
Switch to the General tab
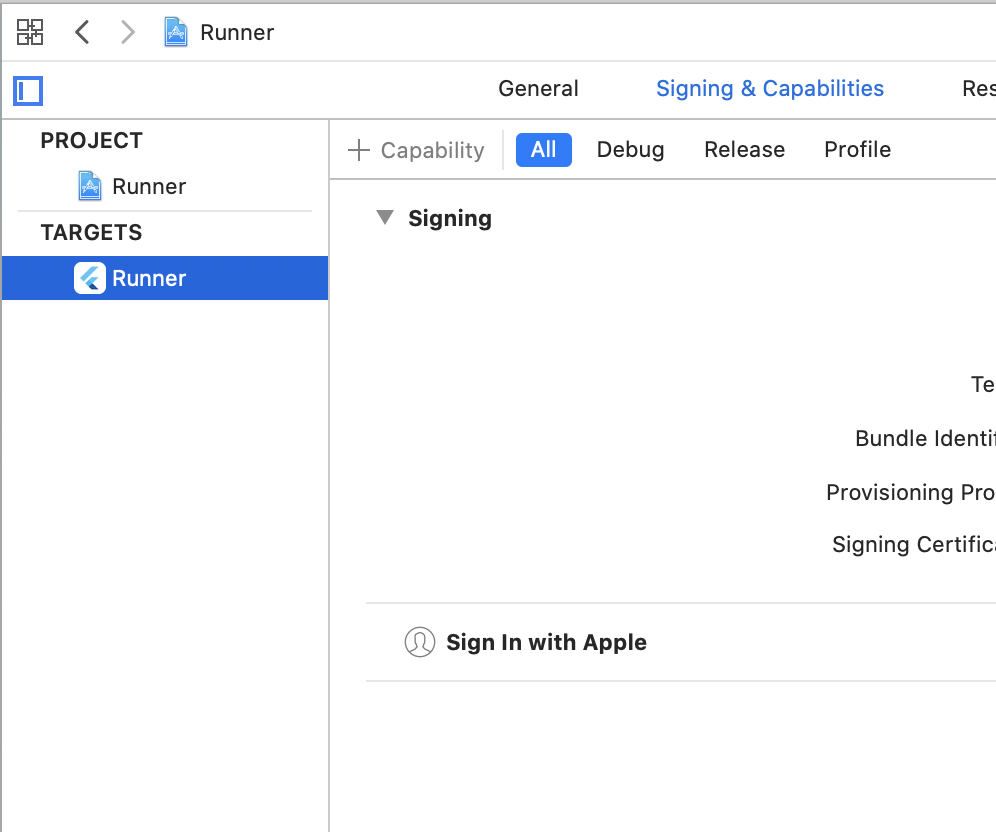click(538, 88)
